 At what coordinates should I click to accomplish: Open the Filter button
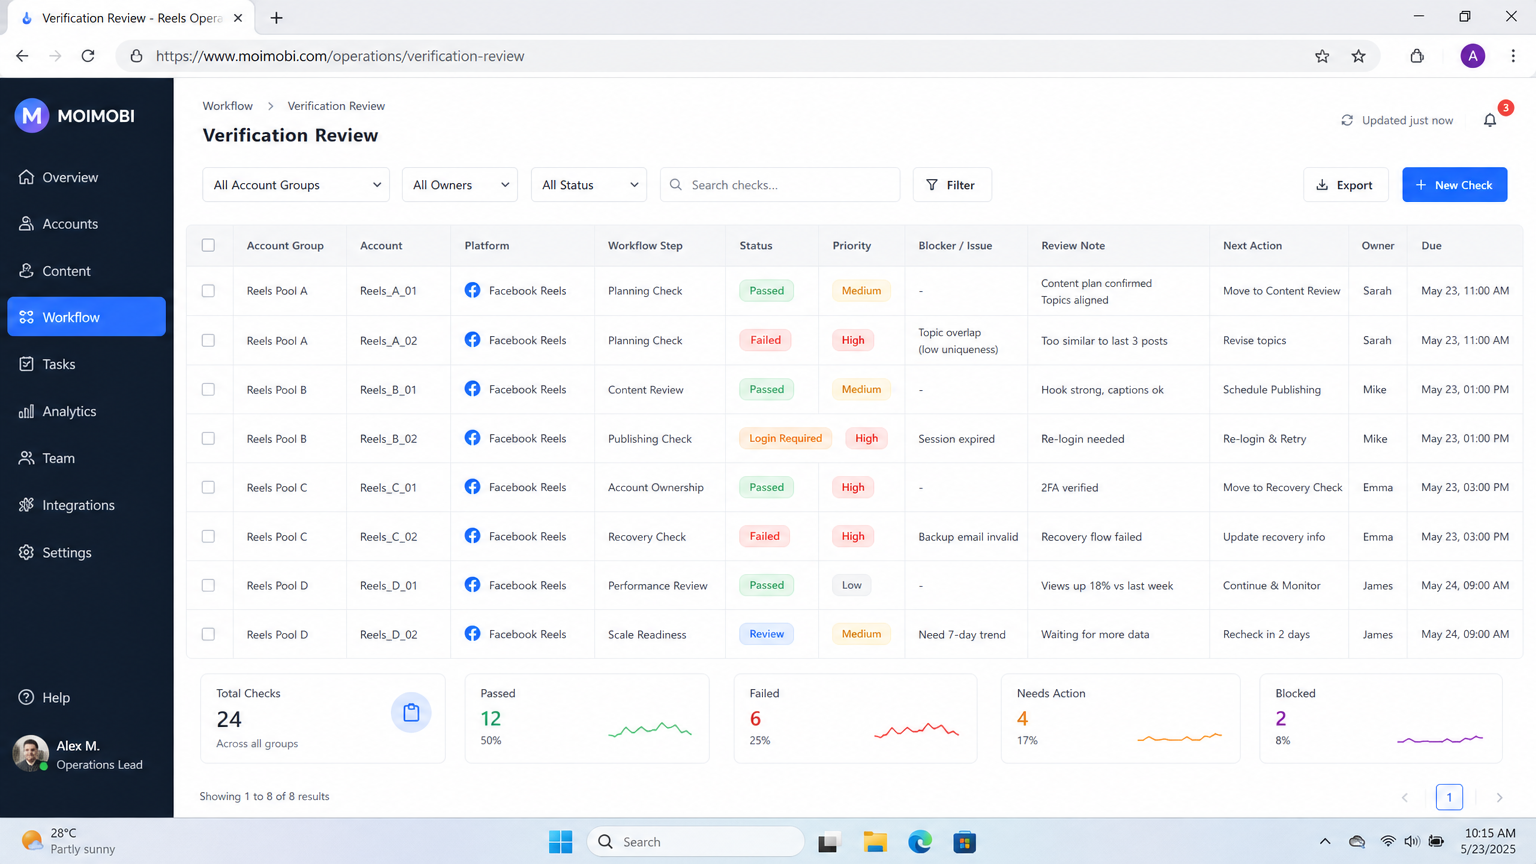[951, 185]
